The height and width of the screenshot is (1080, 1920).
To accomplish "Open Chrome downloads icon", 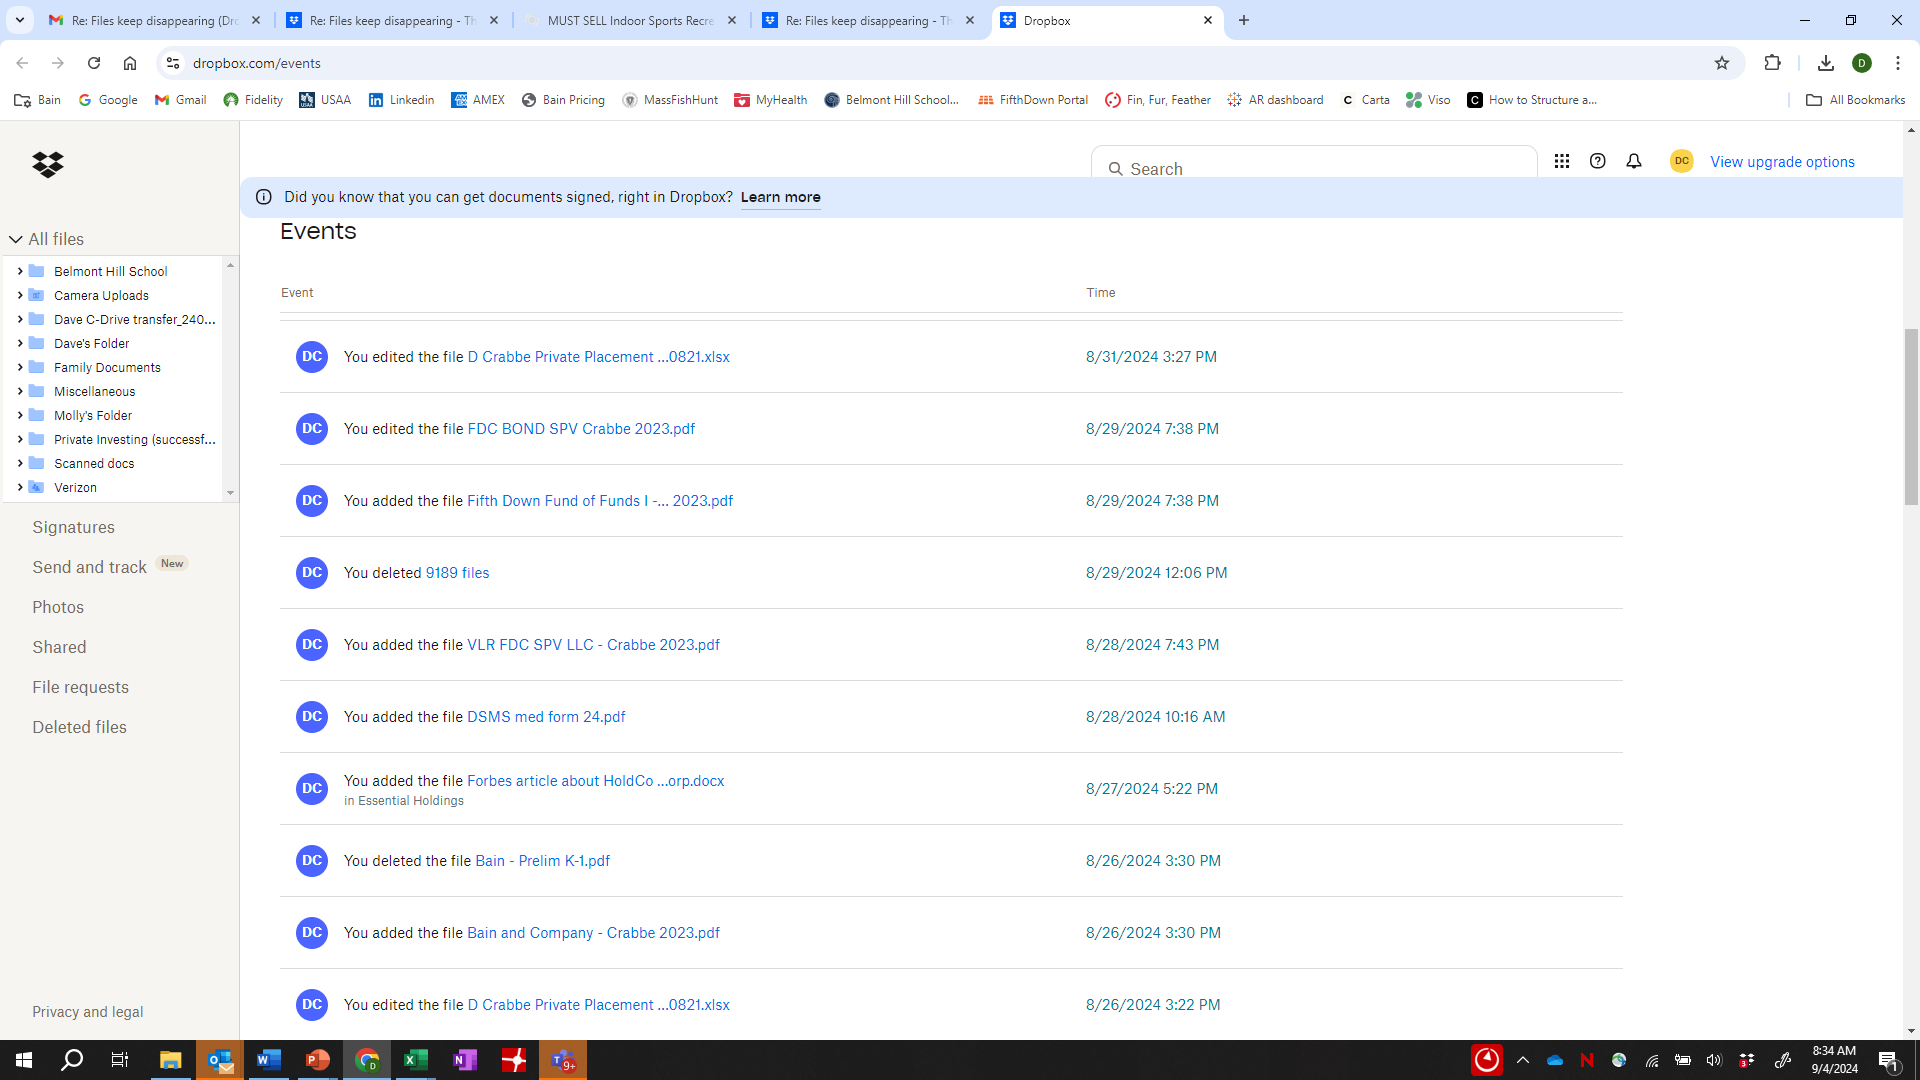I will point(1825,63).
